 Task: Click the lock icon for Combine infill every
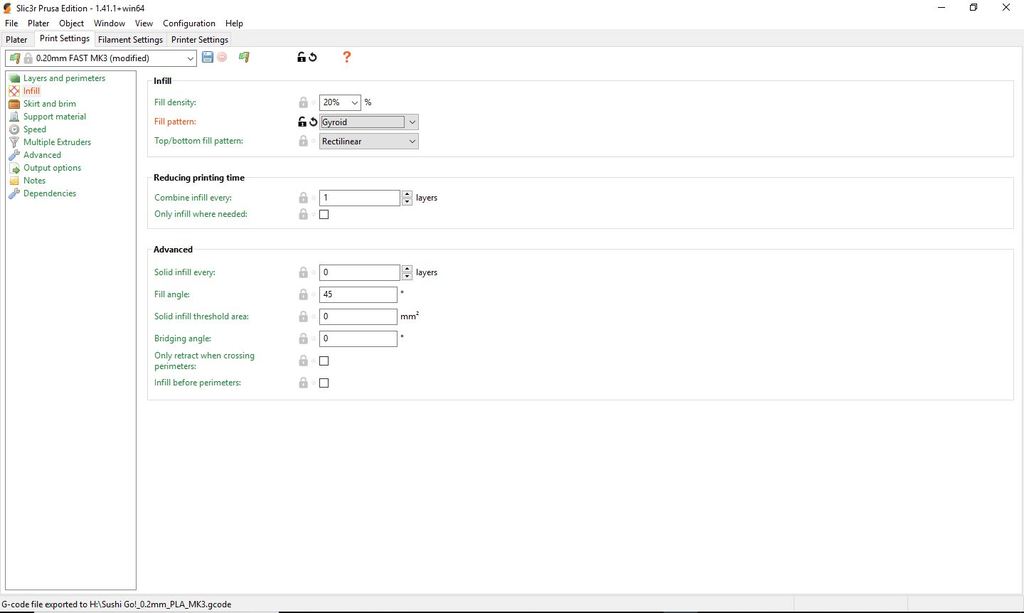coord(303,197)
